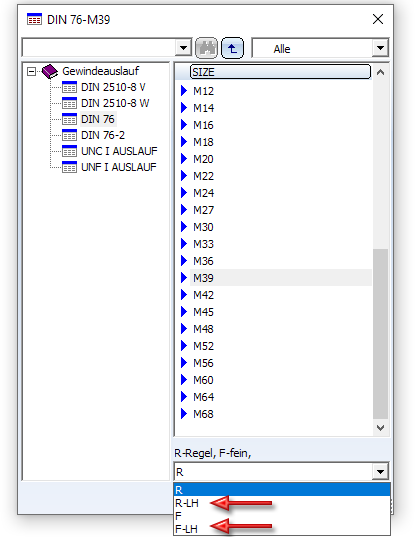Viewport: 415px width, 537px height.
Task: Select DIN 2510-8 V in tree
Action: [113, 87]
